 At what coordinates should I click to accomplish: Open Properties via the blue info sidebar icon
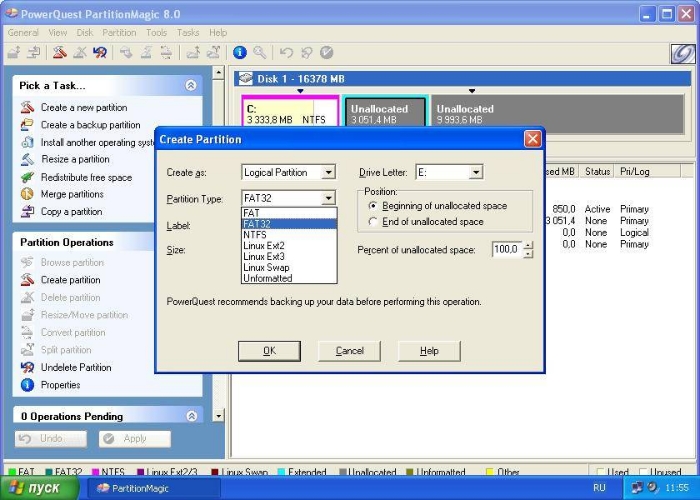point(27,385)
